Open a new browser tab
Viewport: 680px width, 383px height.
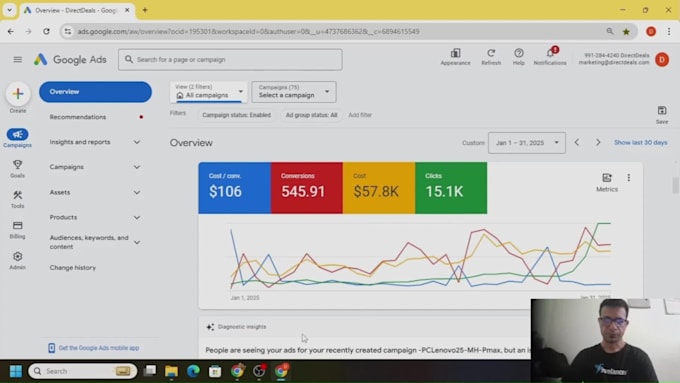145,10
